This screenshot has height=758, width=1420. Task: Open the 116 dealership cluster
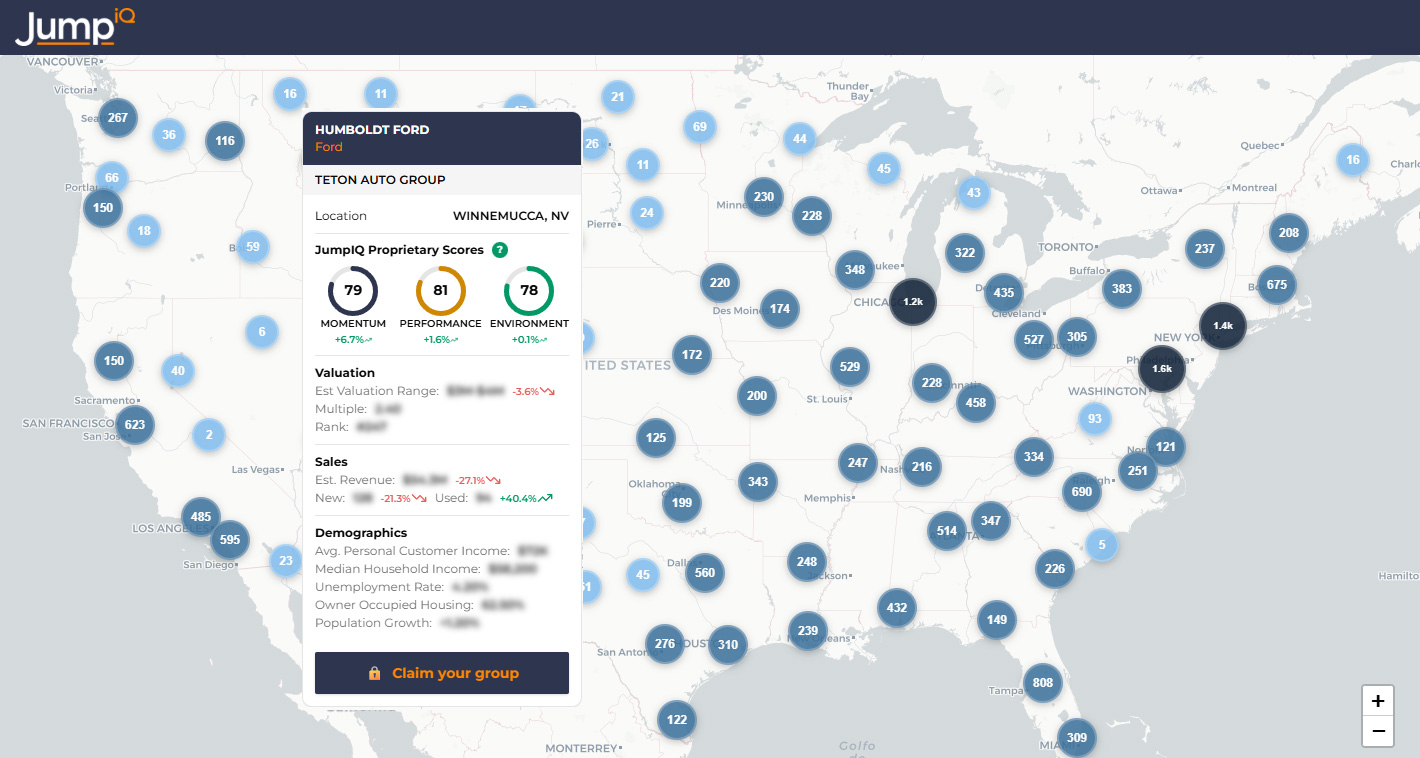[x=225, y=141]
